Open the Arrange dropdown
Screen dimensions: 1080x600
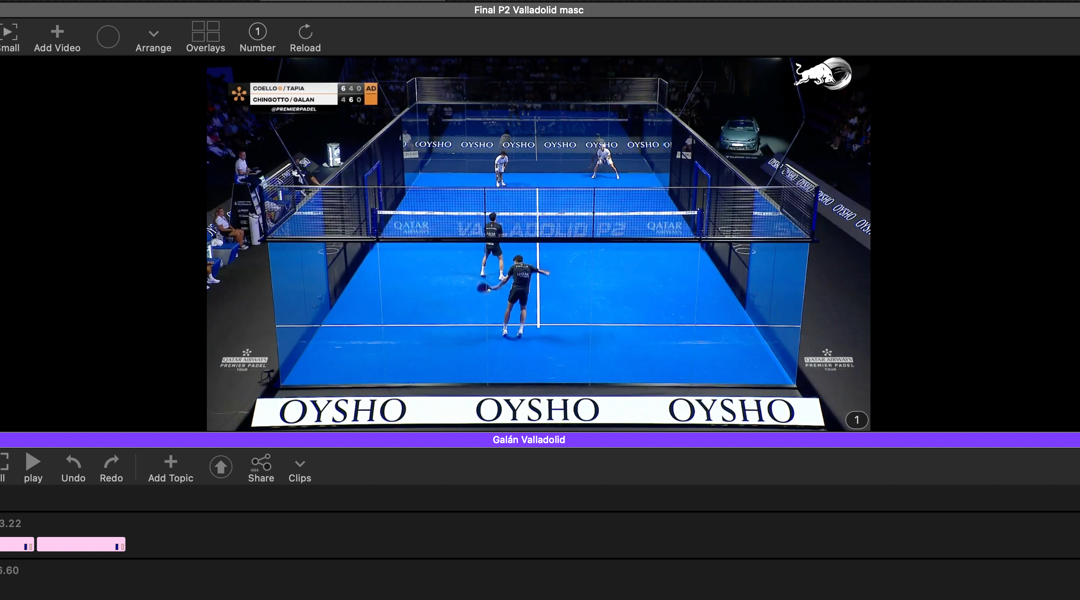point(153,39)
